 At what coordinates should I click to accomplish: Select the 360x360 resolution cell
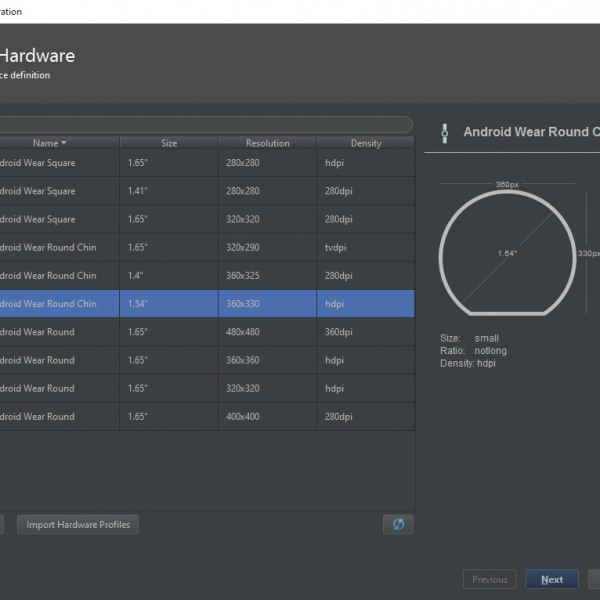[x=267, y=360]
